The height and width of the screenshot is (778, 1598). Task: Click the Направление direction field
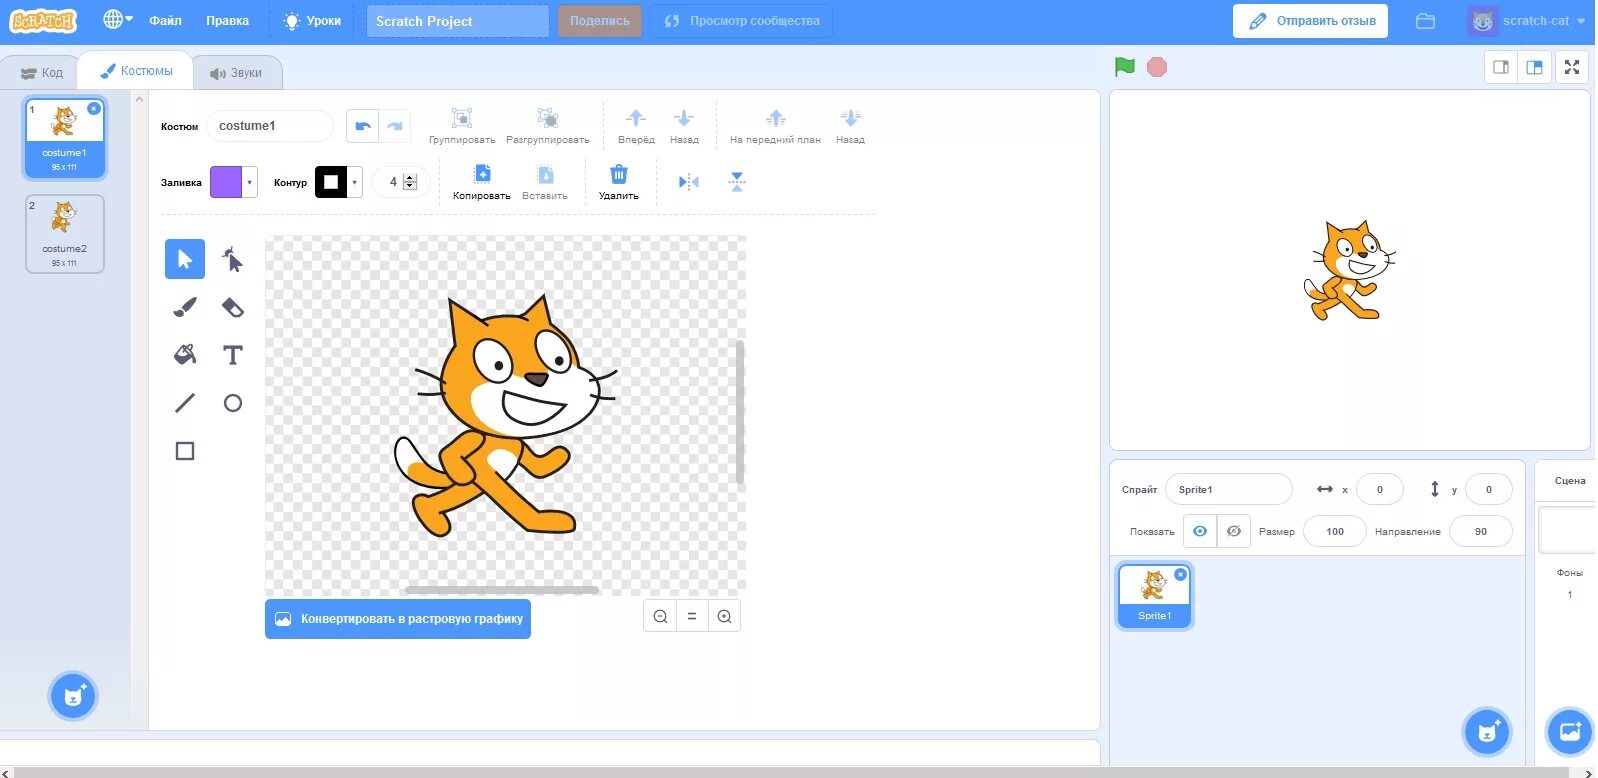(x=1480, y=531)
